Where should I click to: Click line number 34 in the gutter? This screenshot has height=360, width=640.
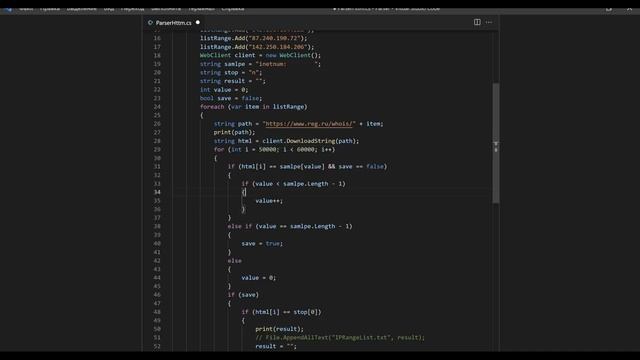coord(157,192)
